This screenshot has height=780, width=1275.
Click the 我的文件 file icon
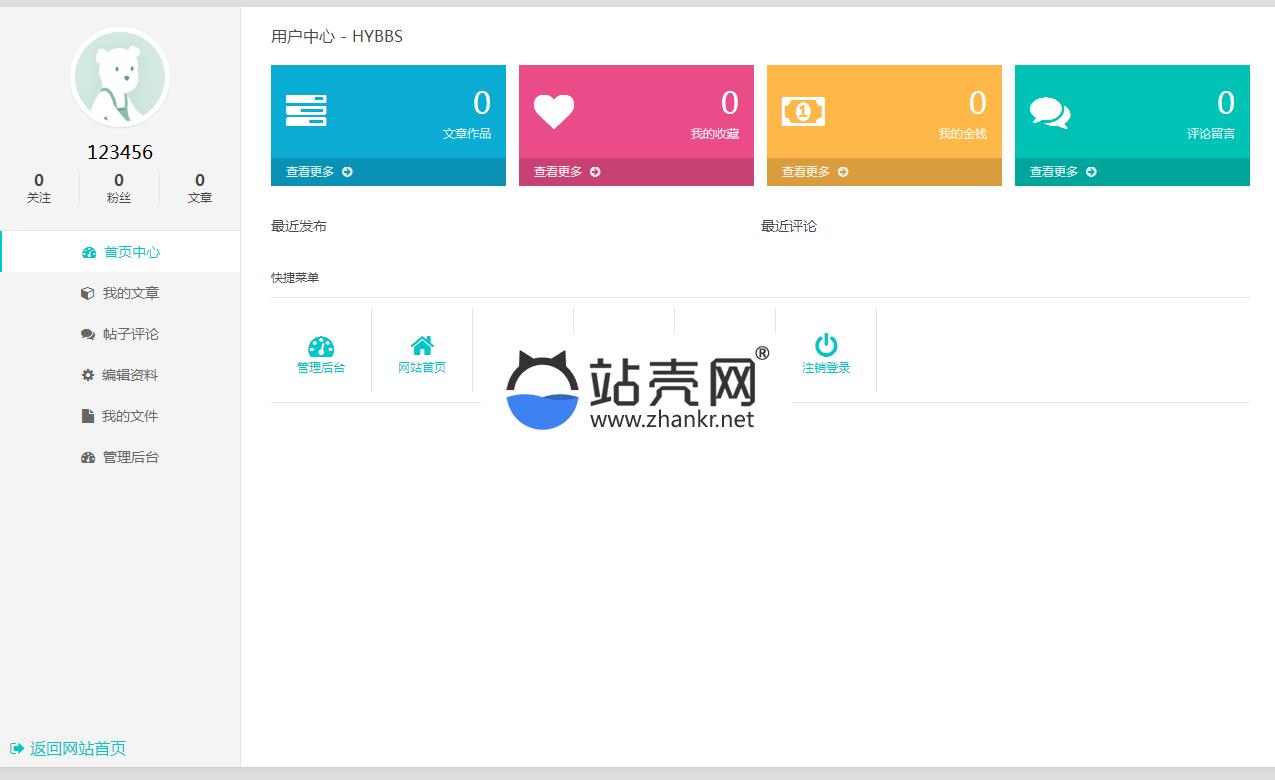point(88,416)
